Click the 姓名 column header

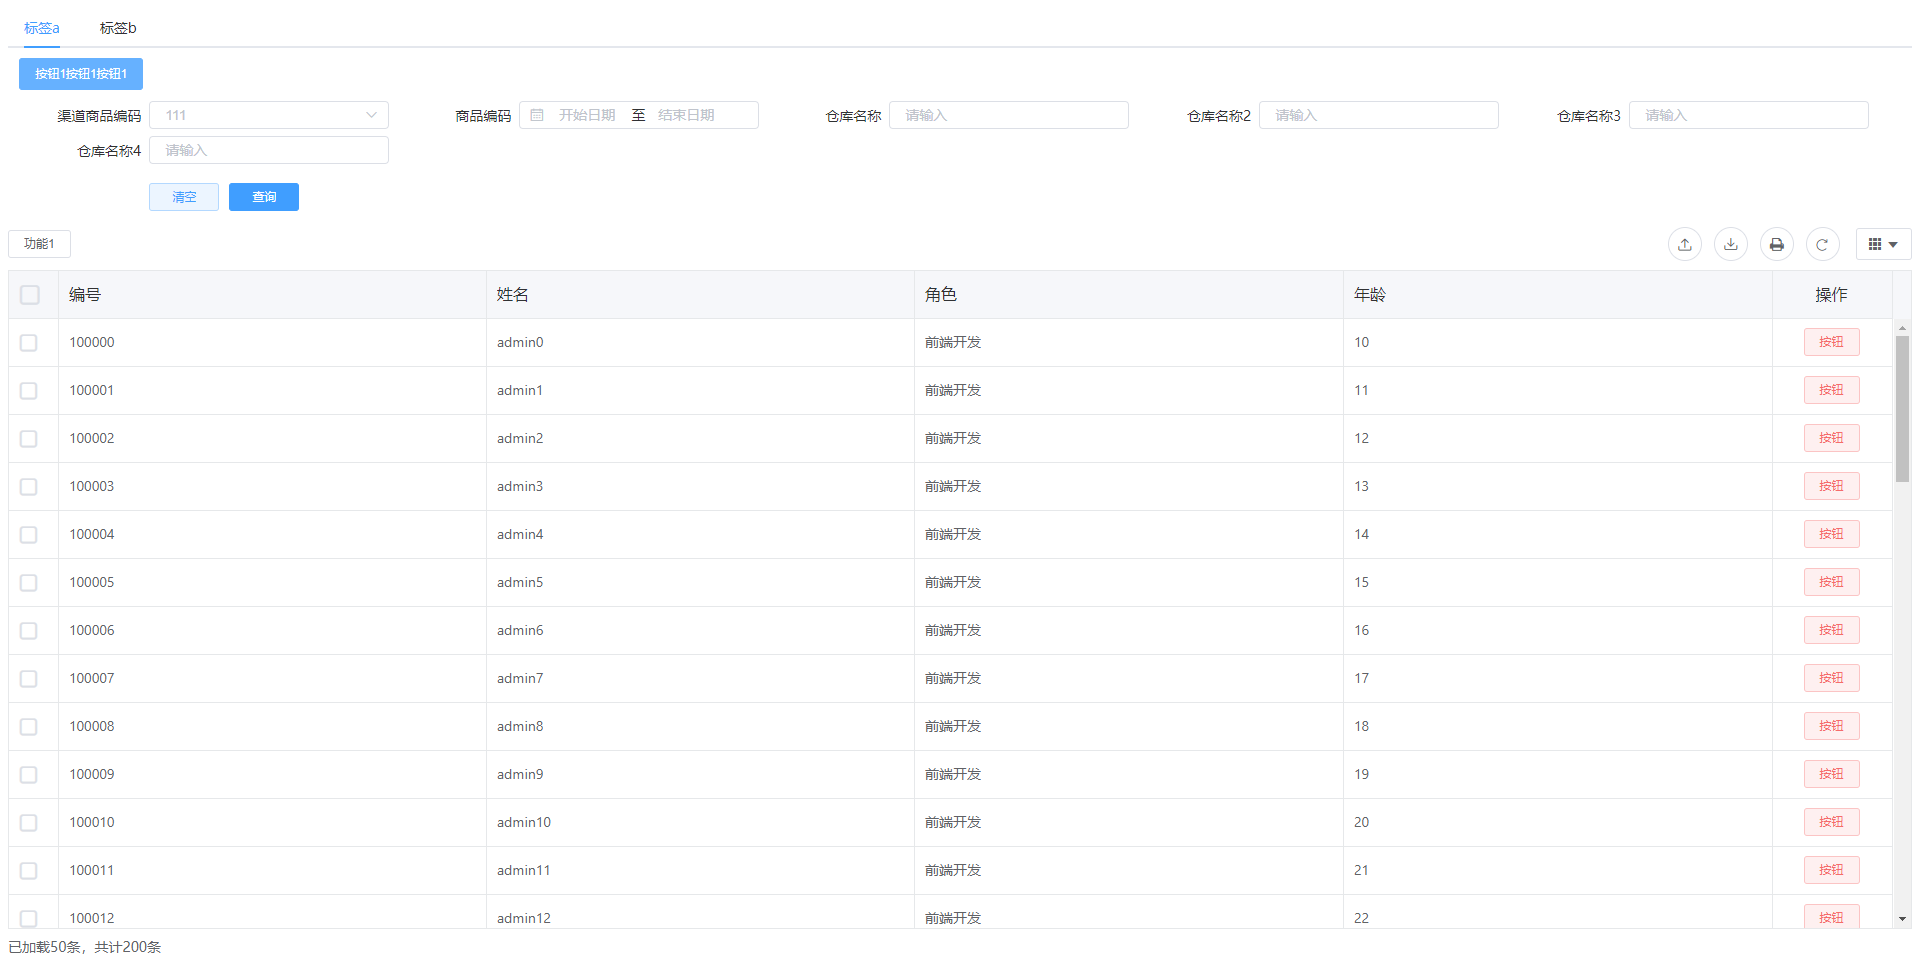coord(700,295)
